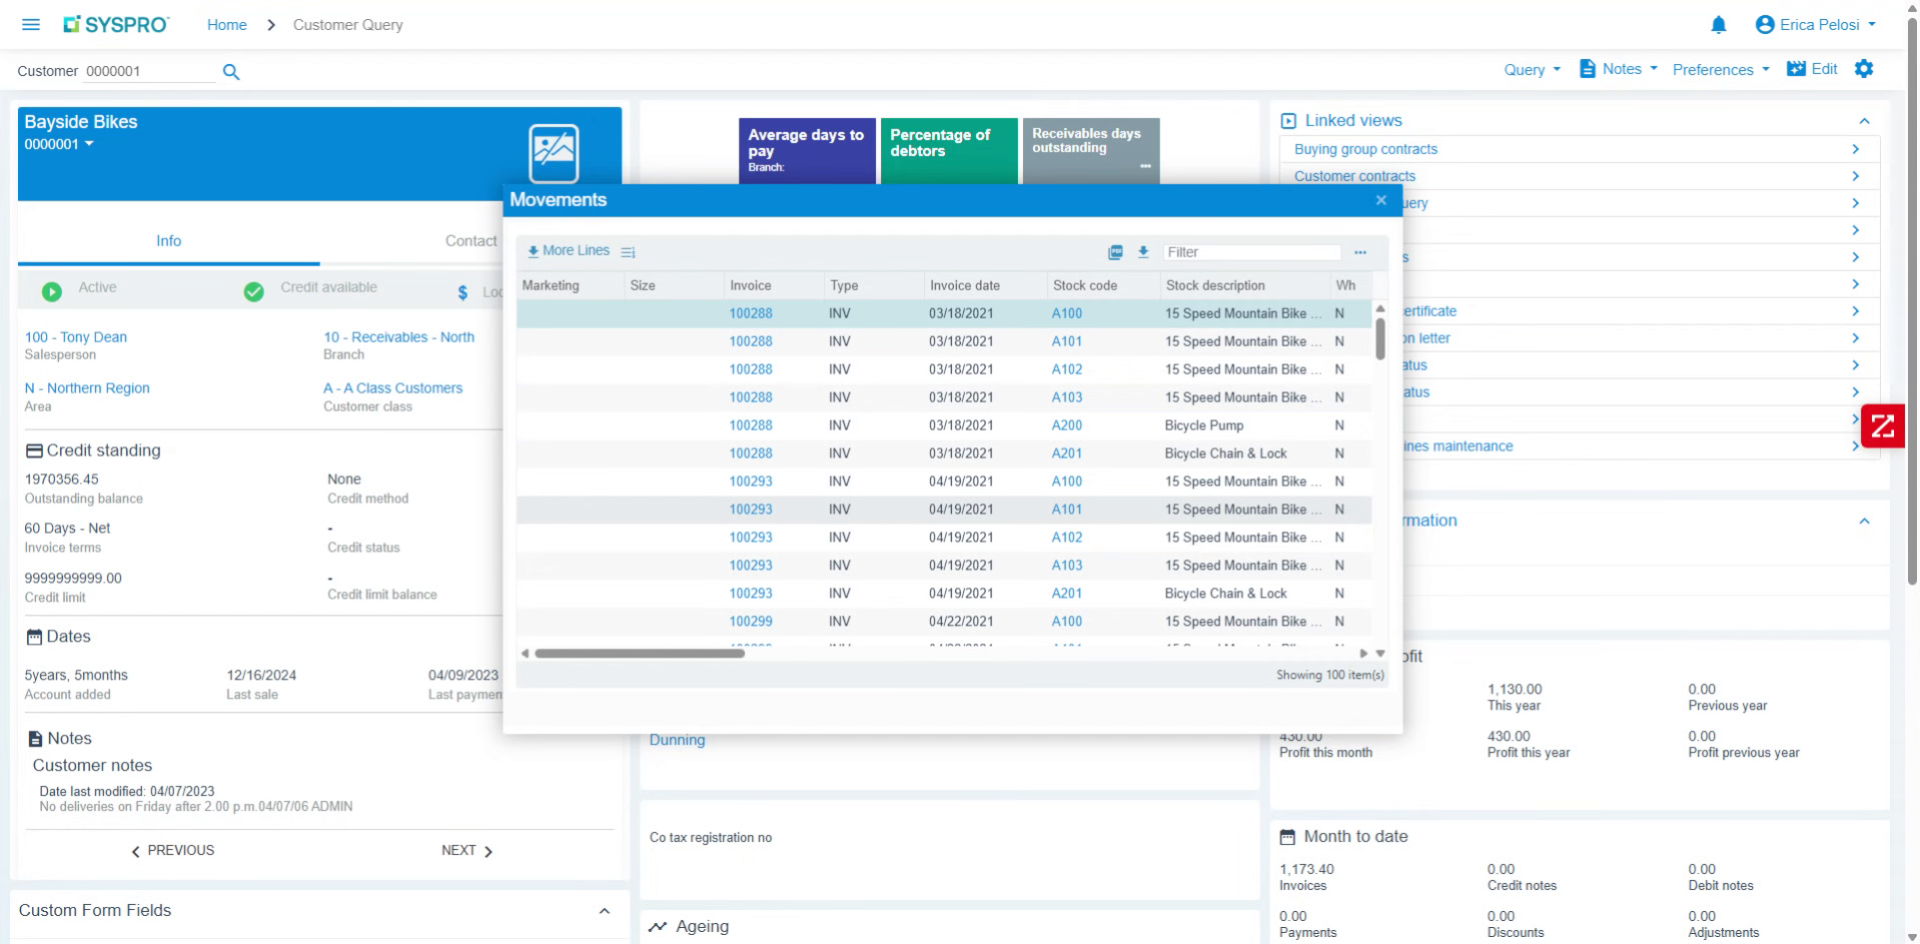Click More Lines in Movements
This screenshot has height=944, width=1920.
(x=568, y=251)
